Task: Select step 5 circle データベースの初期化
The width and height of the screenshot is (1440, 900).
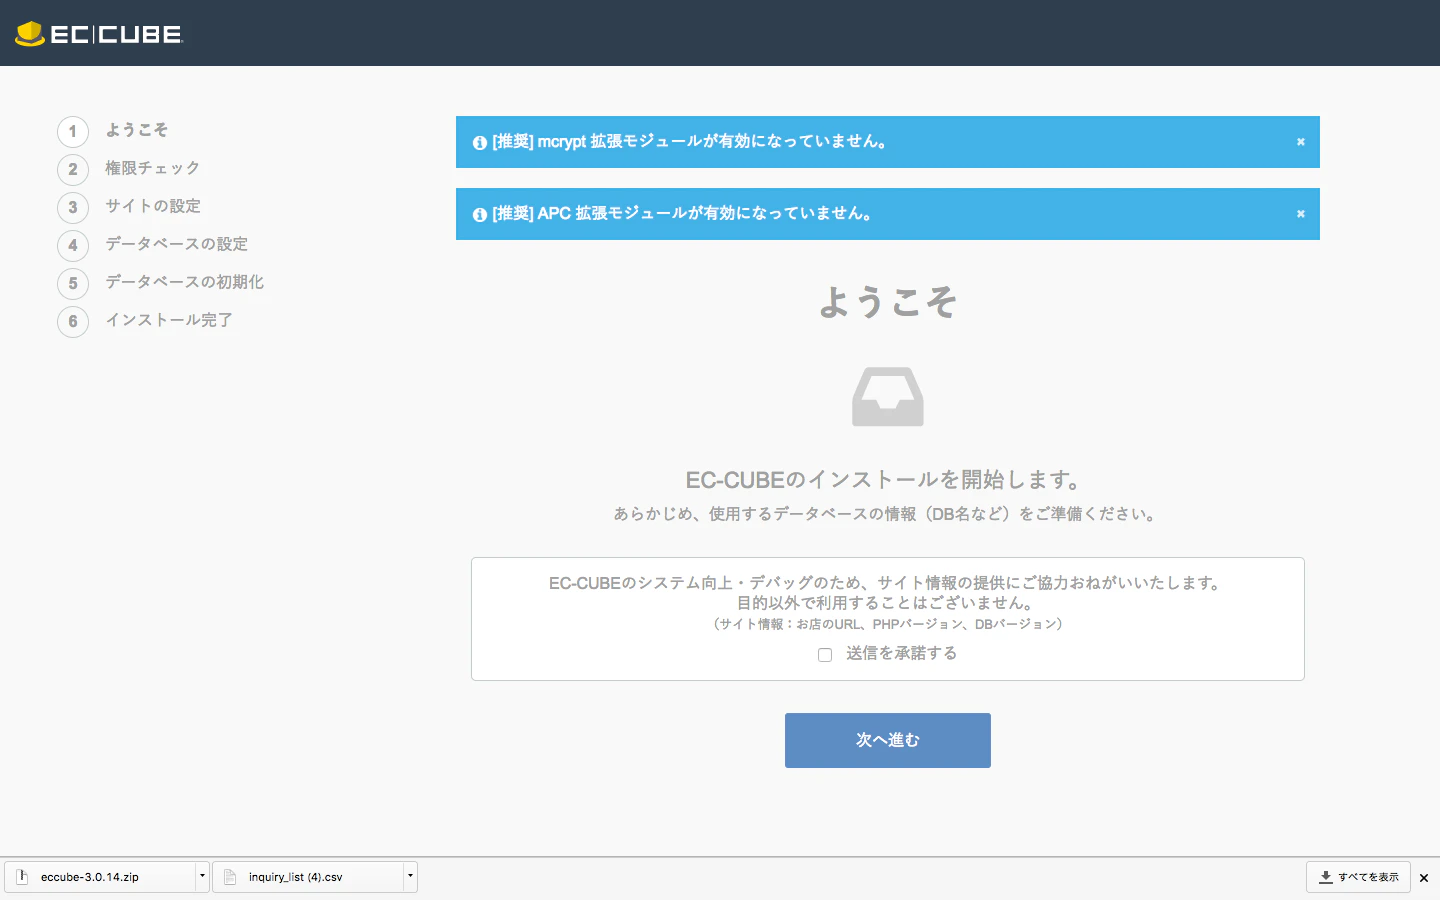Action: coord(73,284)
